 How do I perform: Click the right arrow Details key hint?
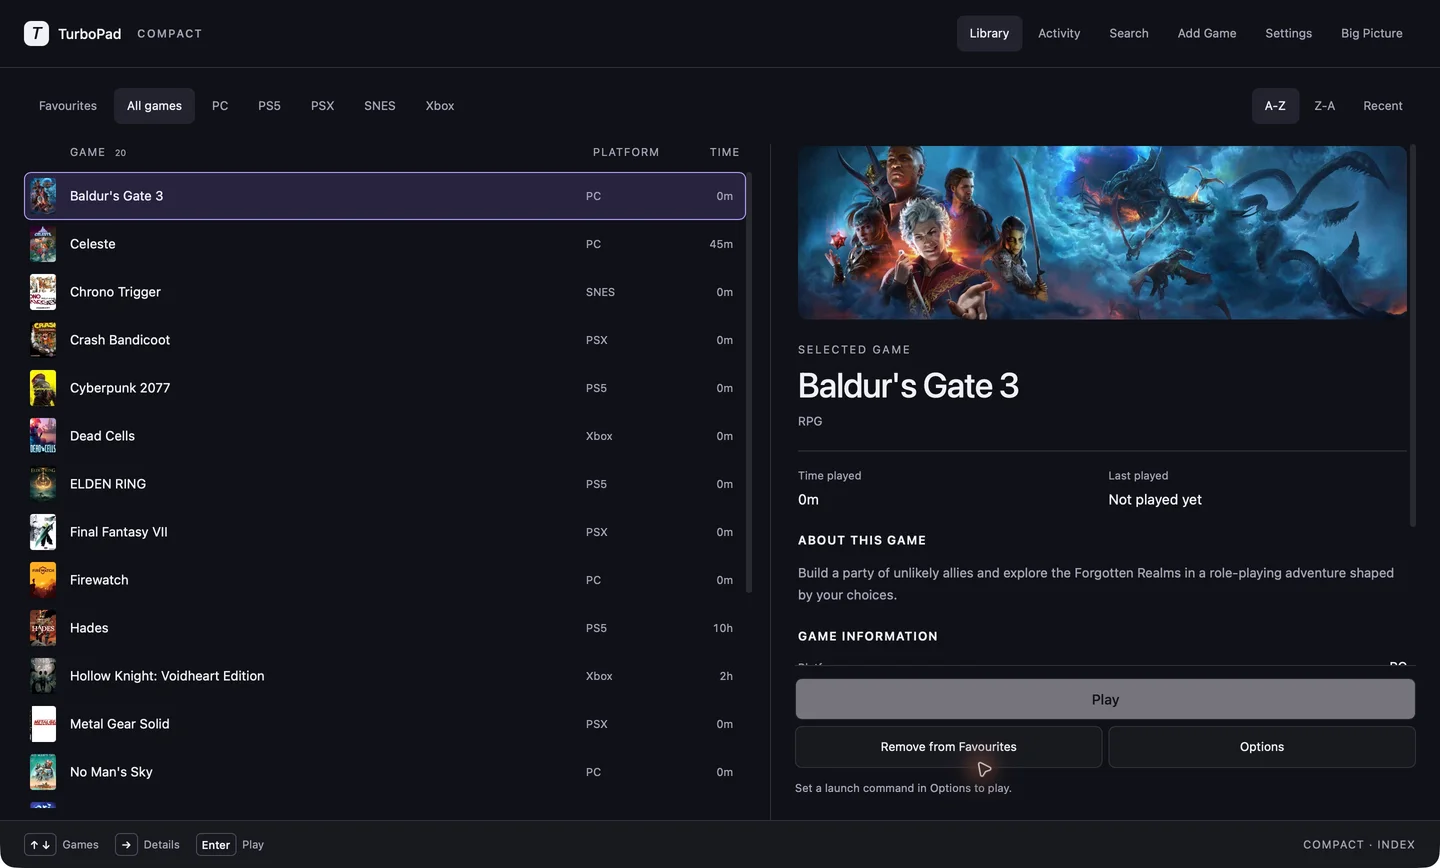(126, 845)
